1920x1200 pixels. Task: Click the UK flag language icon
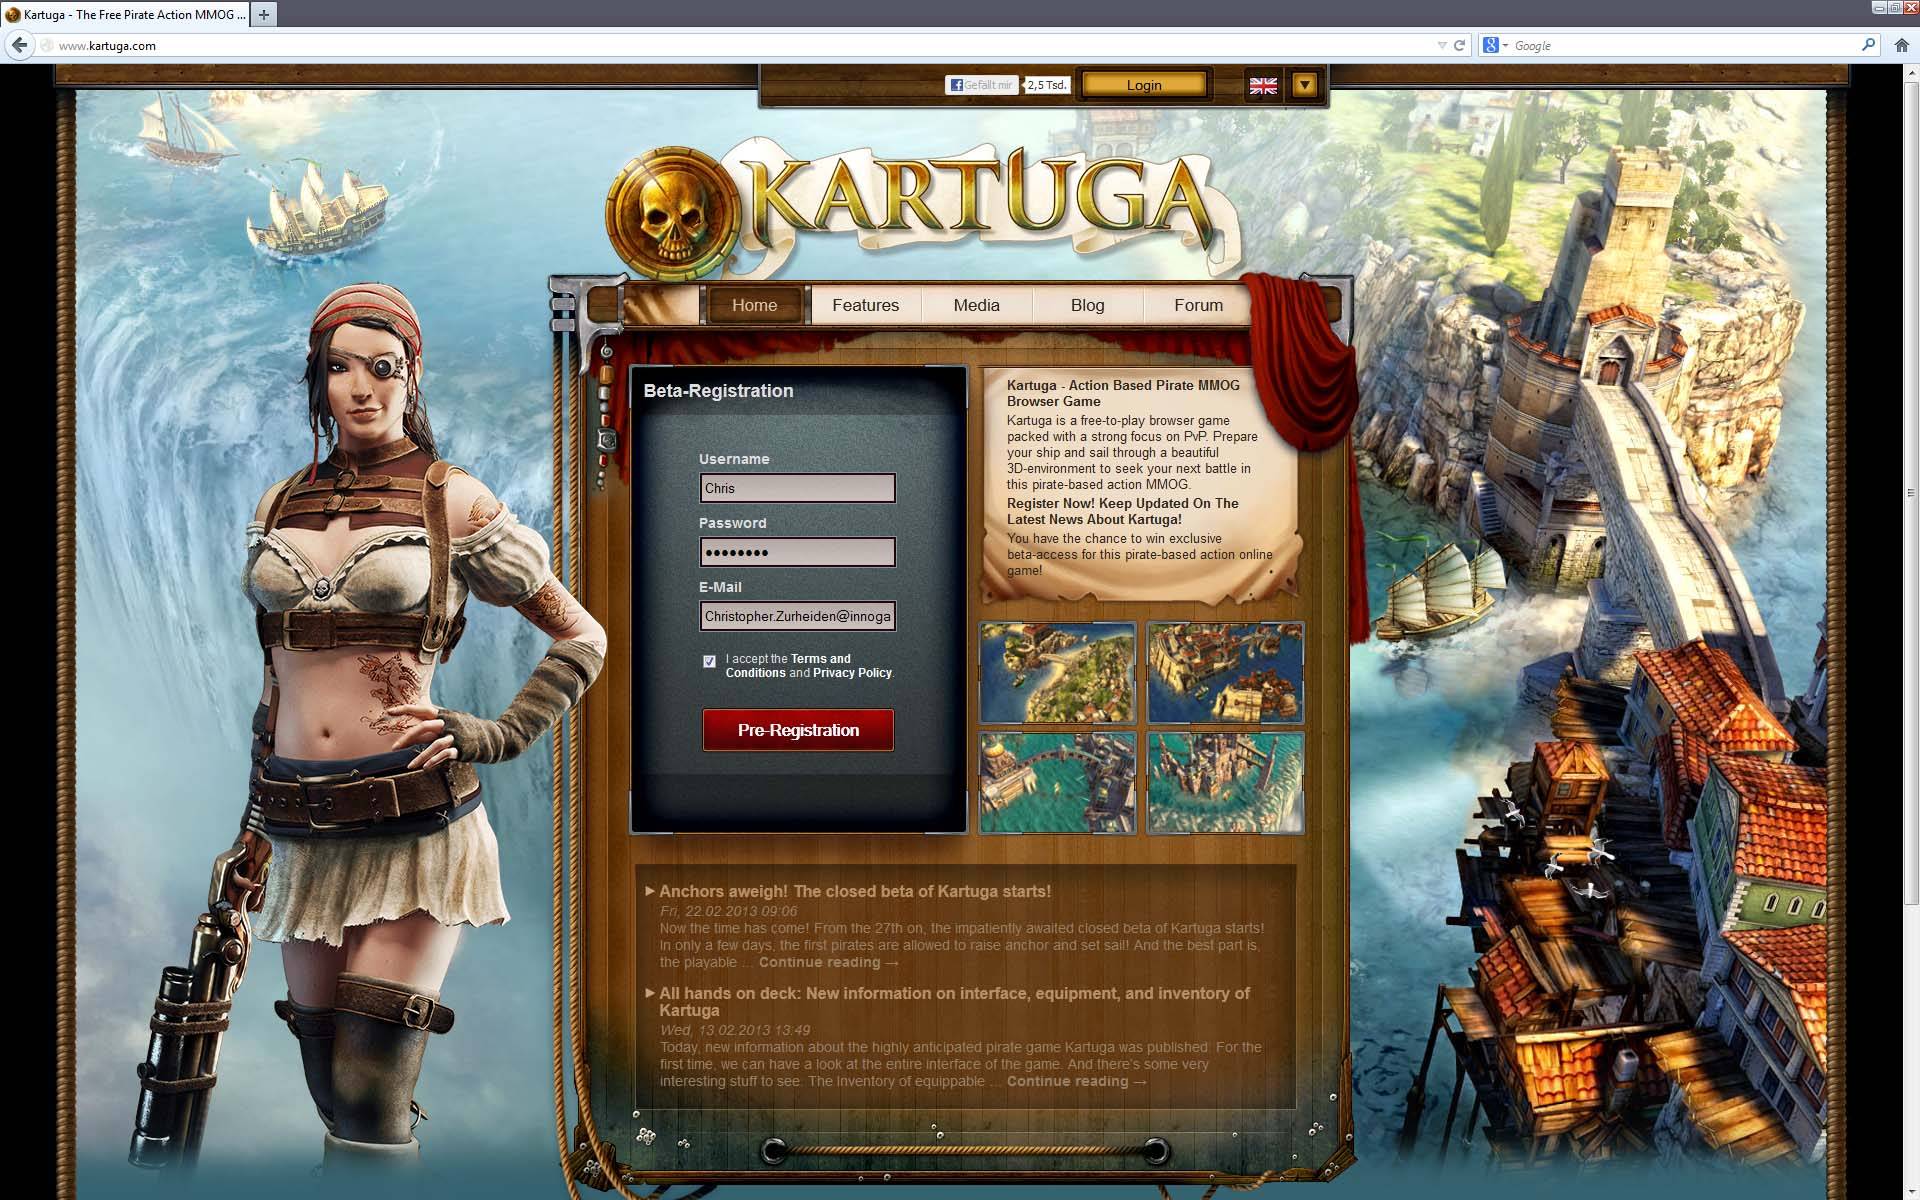point(1263,86)
